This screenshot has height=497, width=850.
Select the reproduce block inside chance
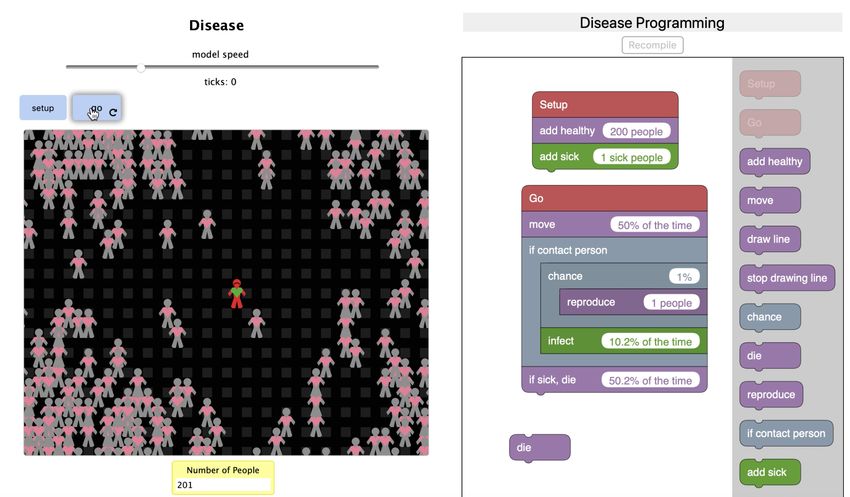[x=634, y=302]
